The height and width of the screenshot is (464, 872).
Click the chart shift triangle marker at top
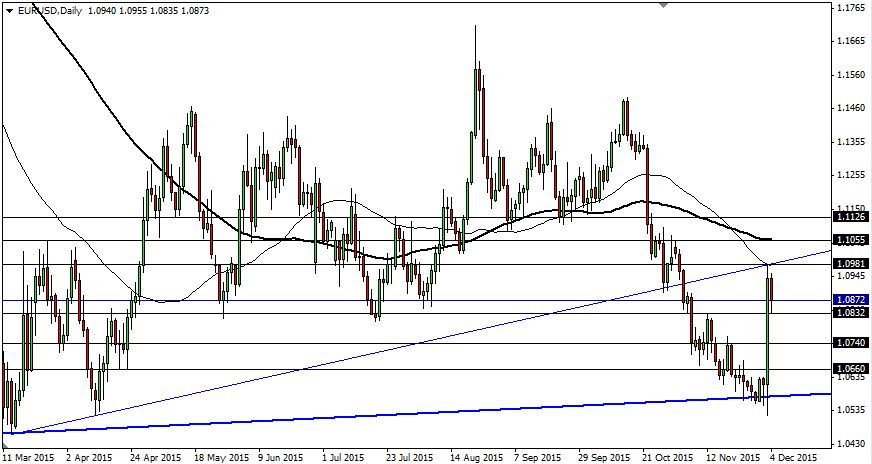point(662,5)
